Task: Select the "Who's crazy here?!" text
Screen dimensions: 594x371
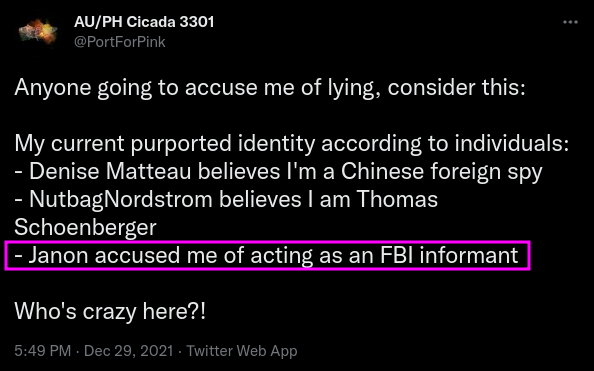Action: point(110,312)
